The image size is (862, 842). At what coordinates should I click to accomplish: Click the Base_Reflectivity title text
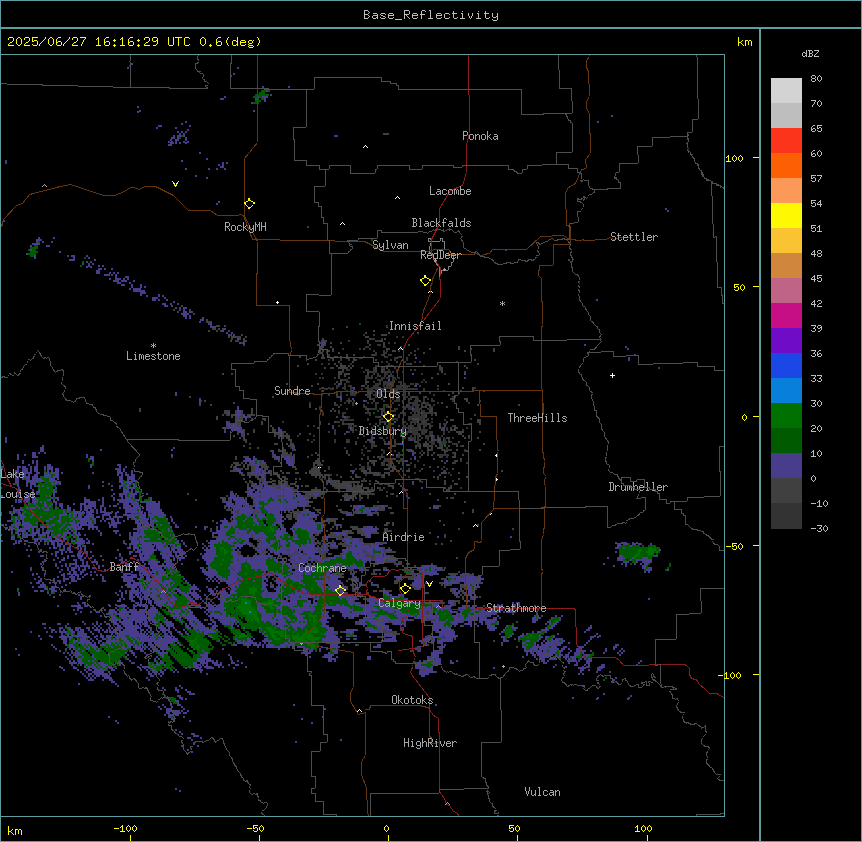430,15
